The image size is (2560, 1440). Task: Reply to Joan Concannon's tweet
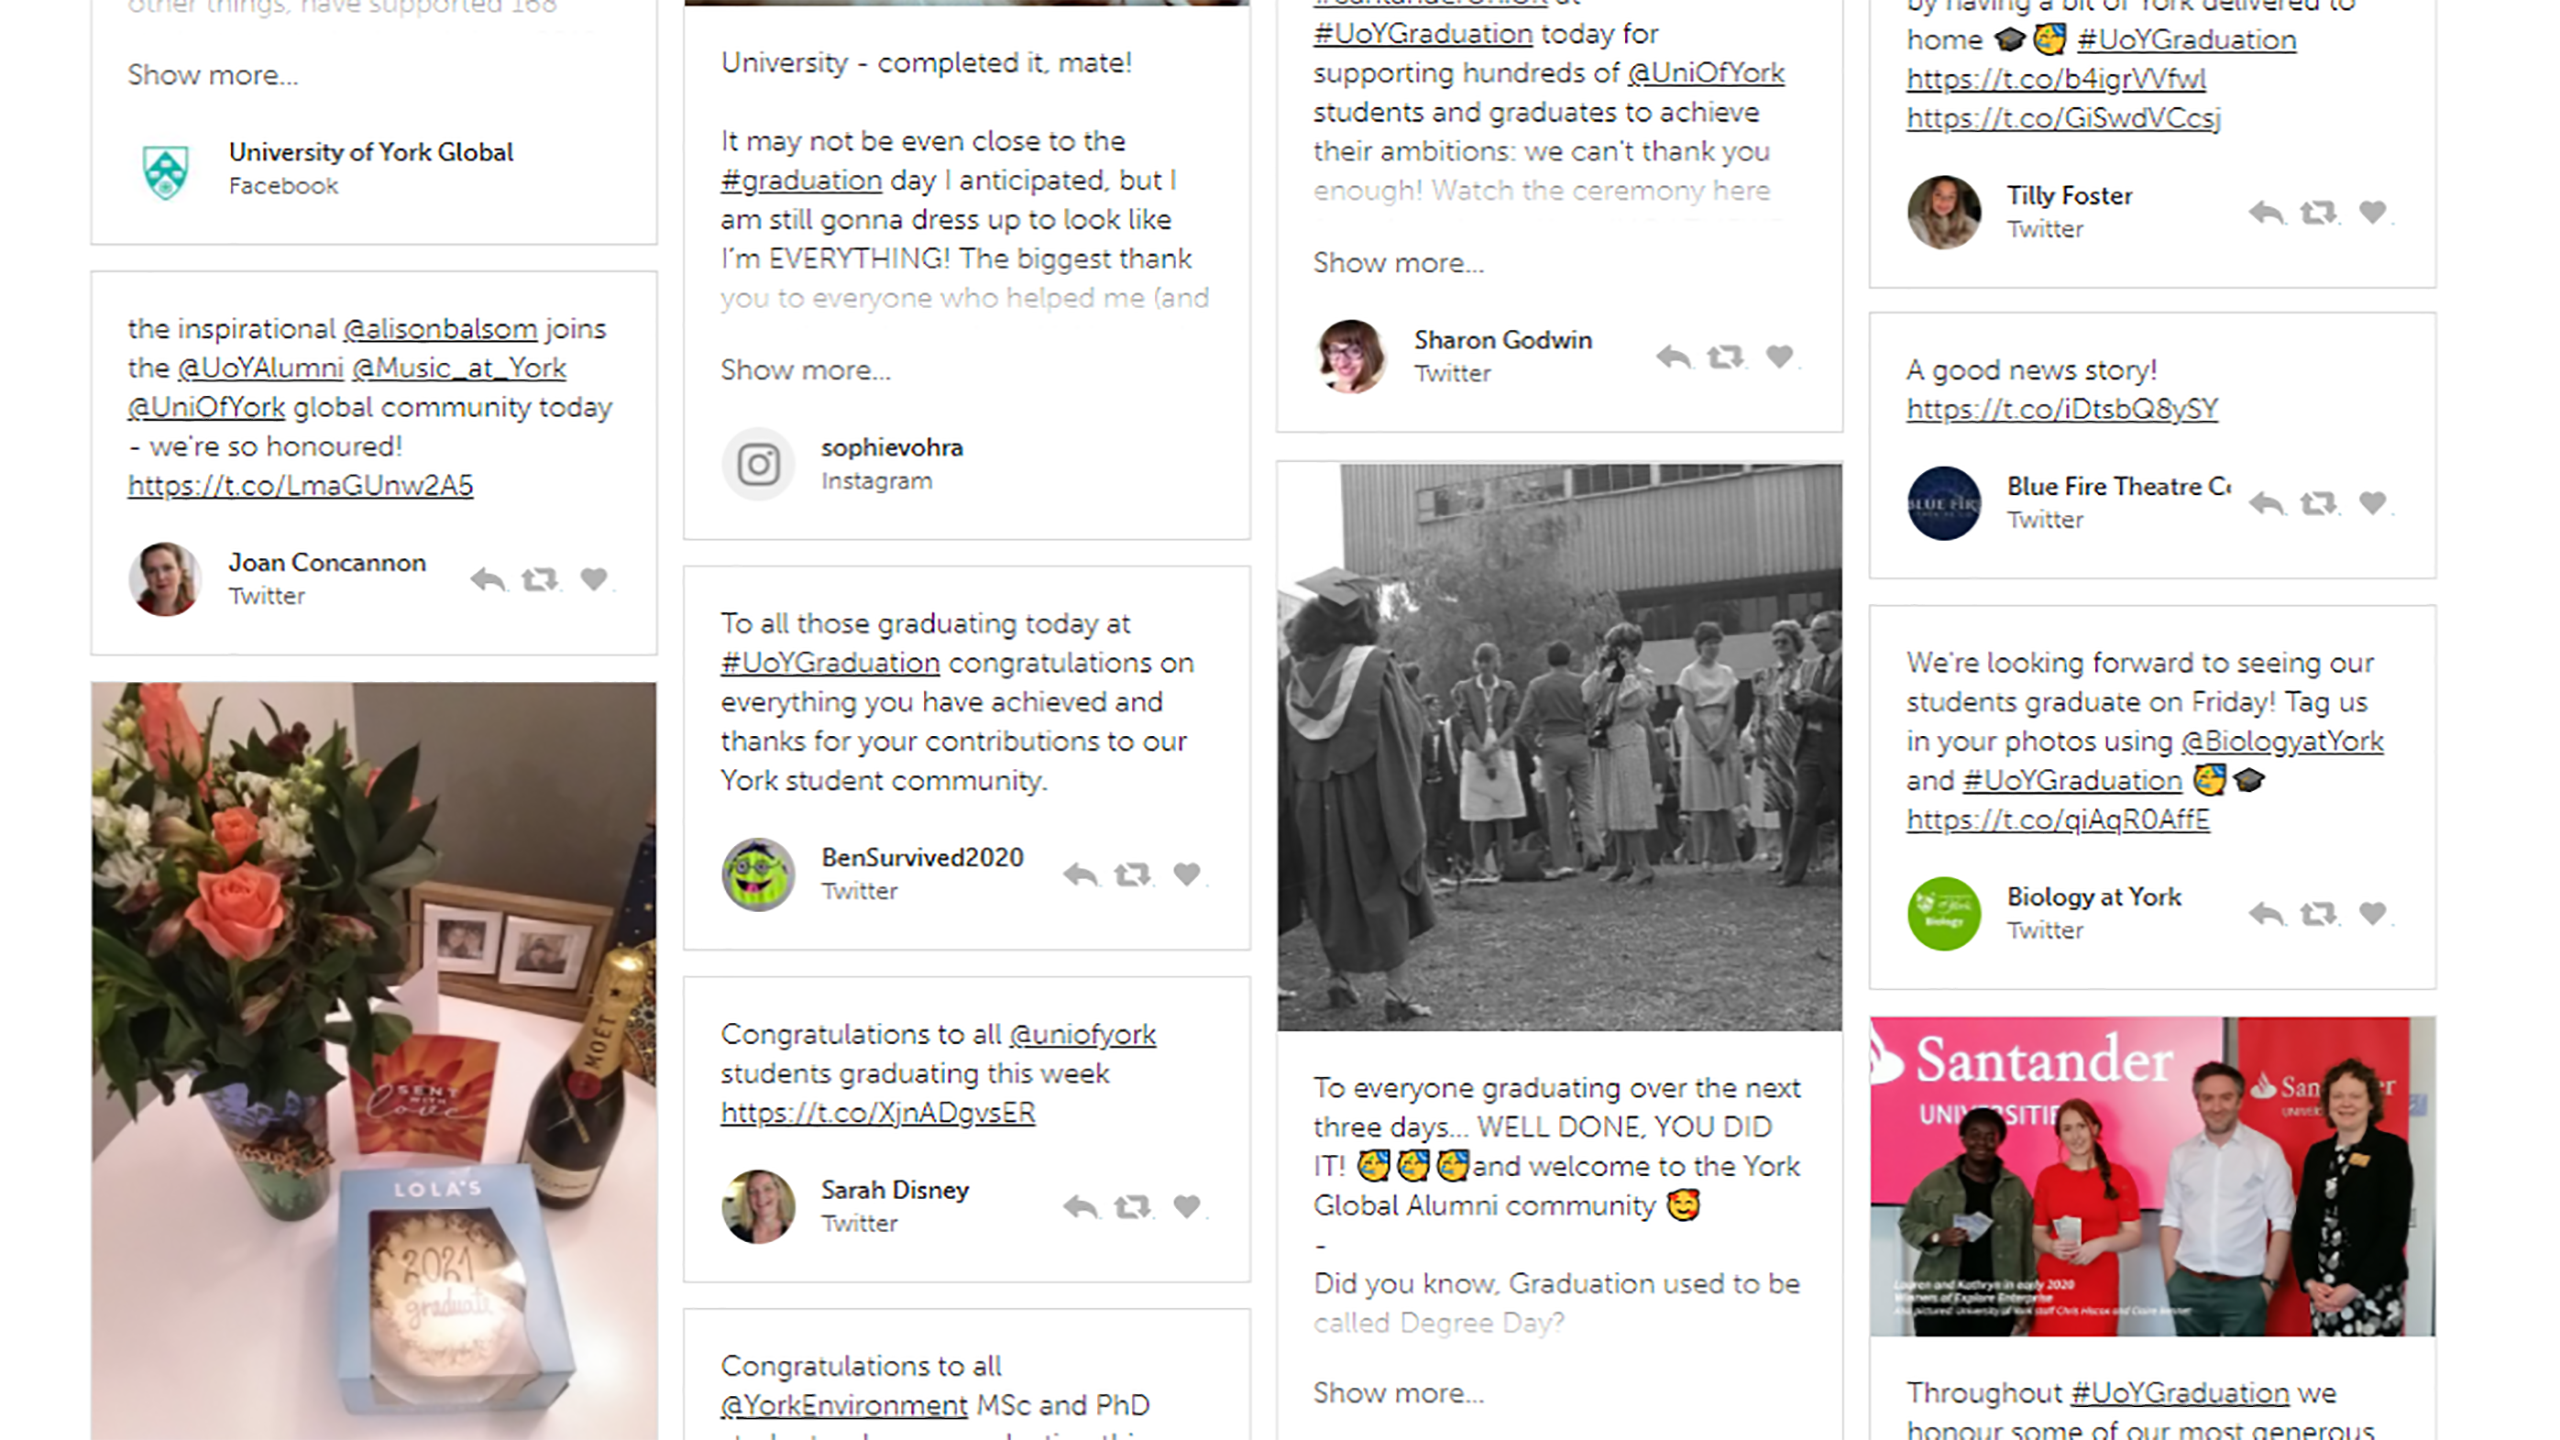(x=487, y=579)
